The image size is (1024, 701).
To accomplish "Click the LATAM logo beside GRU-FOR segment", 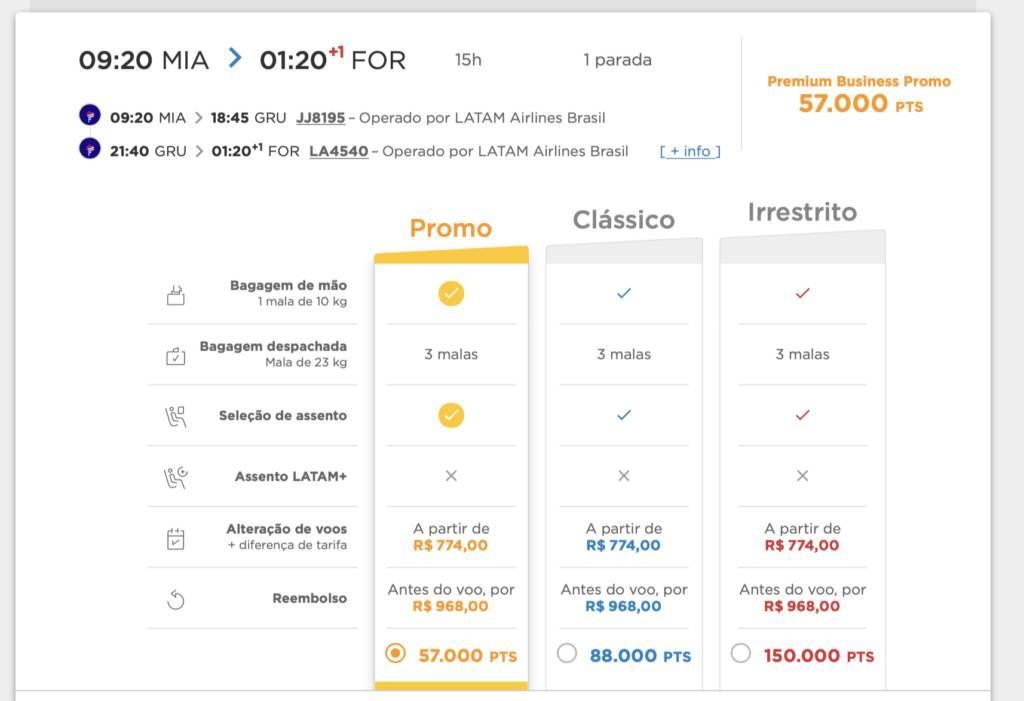I will pos(89,148).
